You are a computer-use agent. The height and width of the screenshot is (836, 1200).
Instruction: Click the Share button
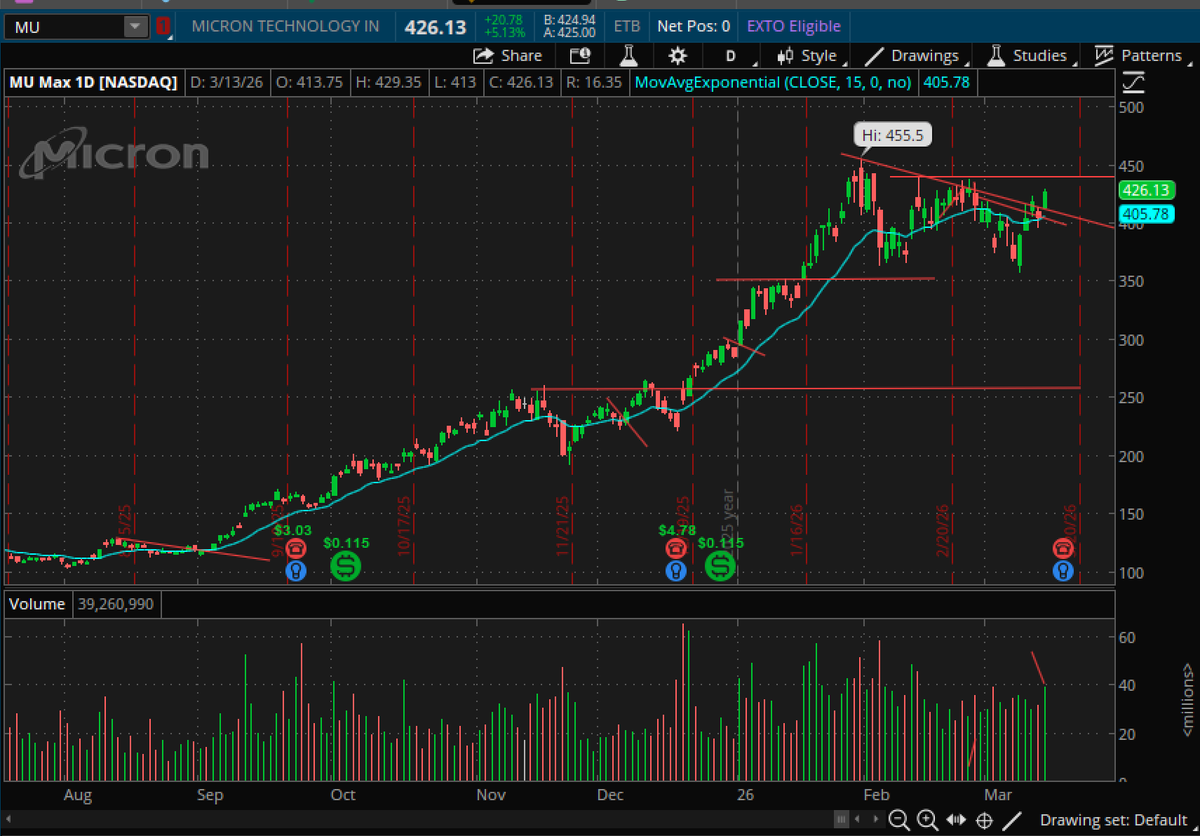coord(508,56)
